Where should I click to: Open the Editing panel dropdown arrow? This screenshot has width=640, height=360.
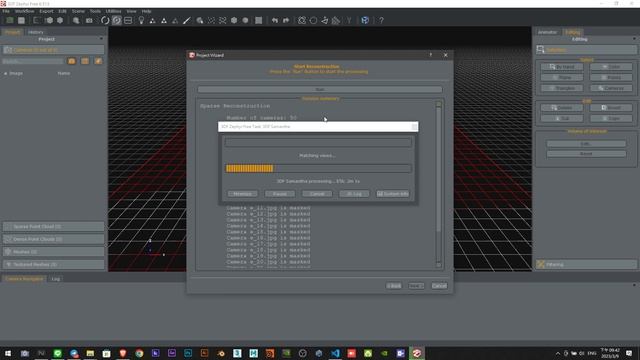[x=634, y=39]
